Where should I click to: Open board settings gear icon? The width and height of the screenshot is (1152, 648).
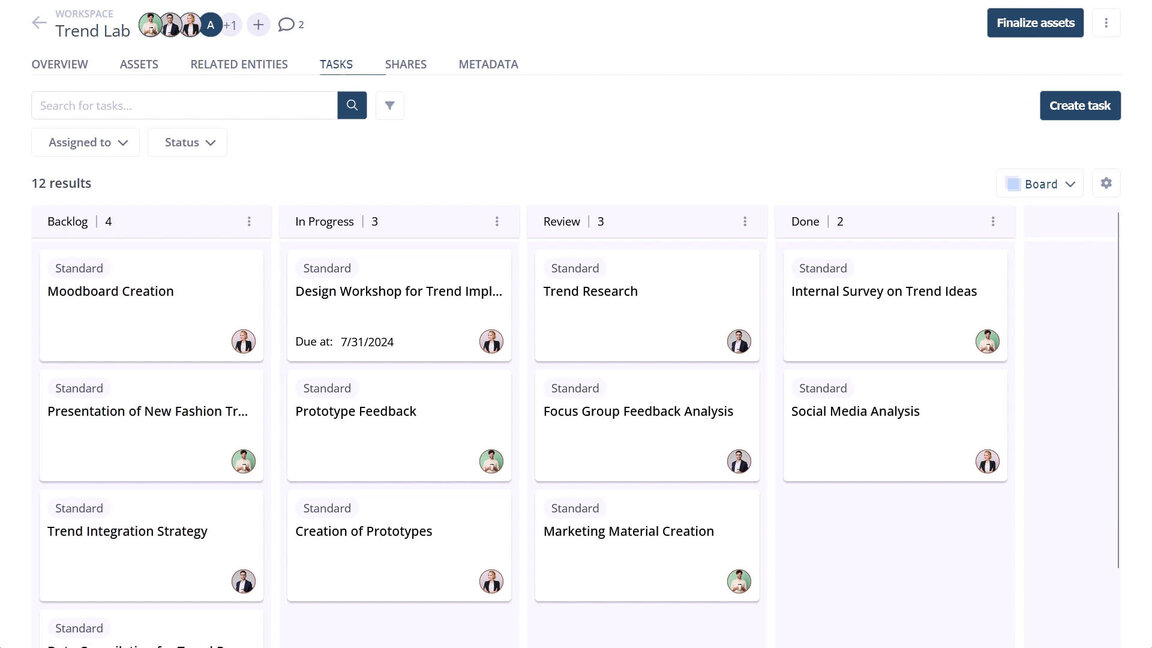[1106, 184]
